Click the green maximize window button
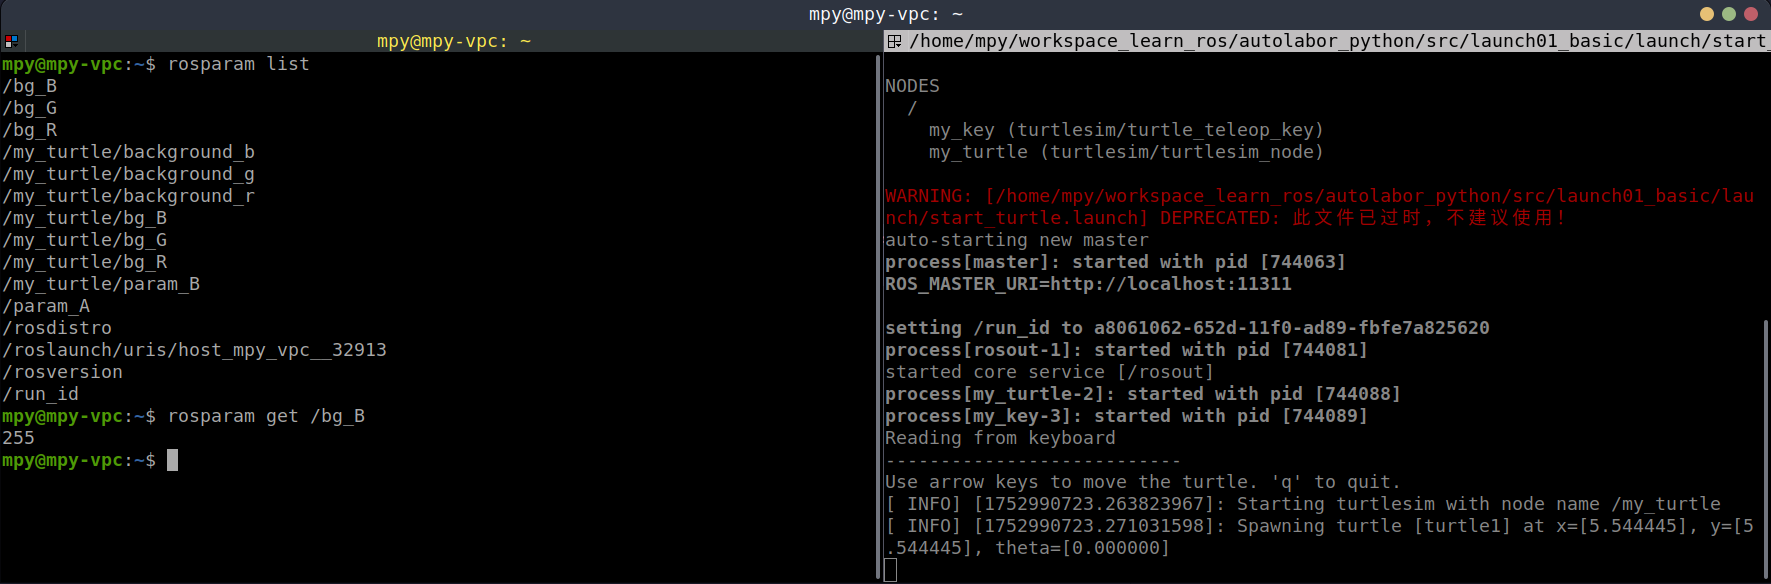1771x584 pixels. pyautogui.click(x=1728, y=14)
